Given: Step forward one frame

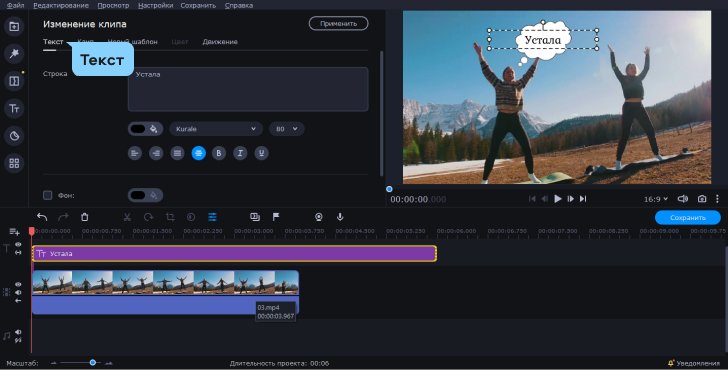Looking at the screenshot, I should [x=571, y=199].
